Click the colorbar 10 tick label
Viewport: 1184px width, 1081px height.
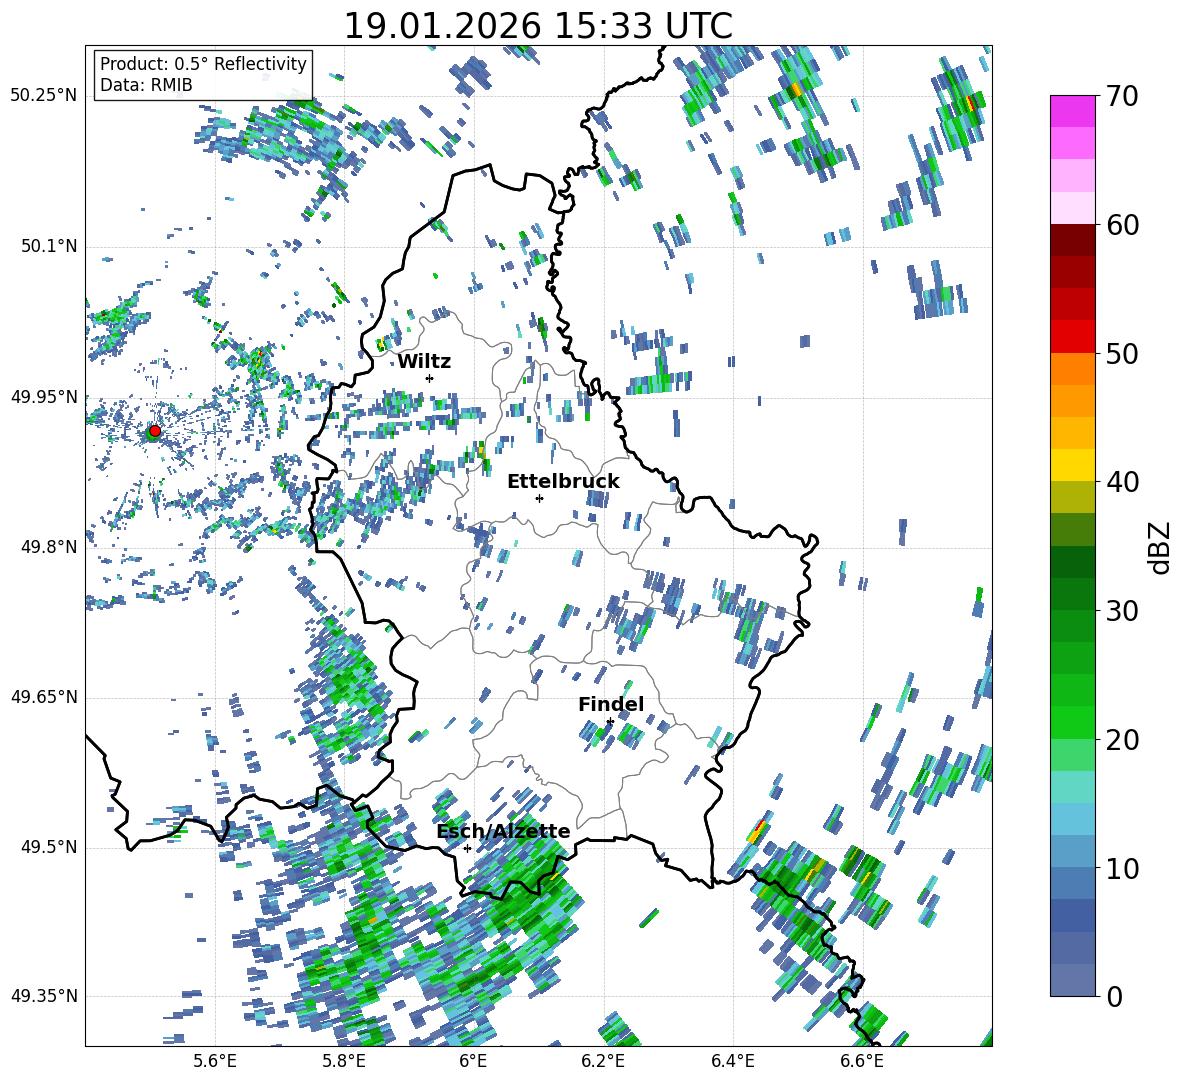click(1122, 868)
